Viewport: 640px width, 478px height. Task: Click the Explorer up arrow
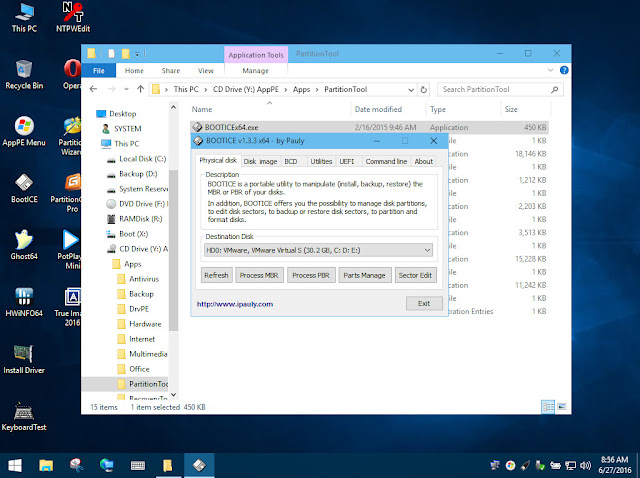(x=140, y=89)
